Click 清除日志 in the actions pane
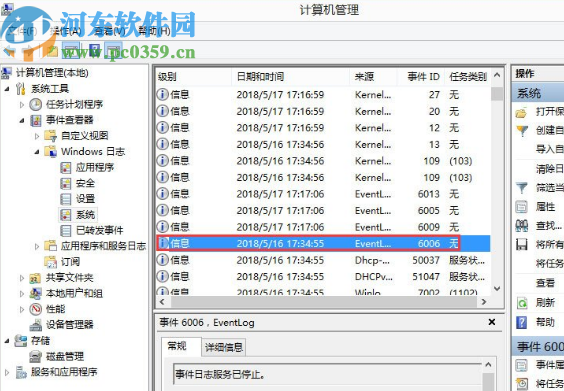The height and width of the screenshot is (391, 564). [x=549, y=168]
